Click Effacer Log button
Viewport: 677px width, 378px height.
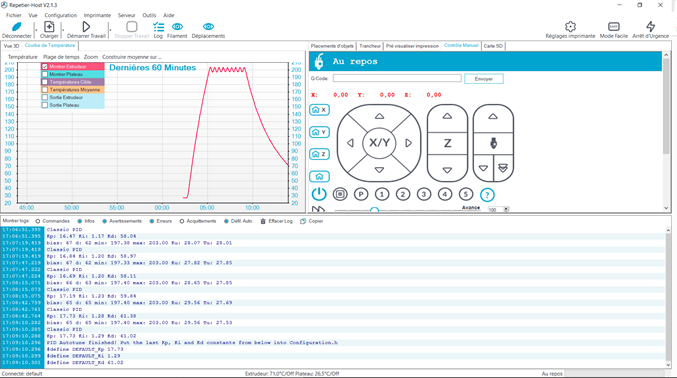pyautogui.click(x=276, y=221)
